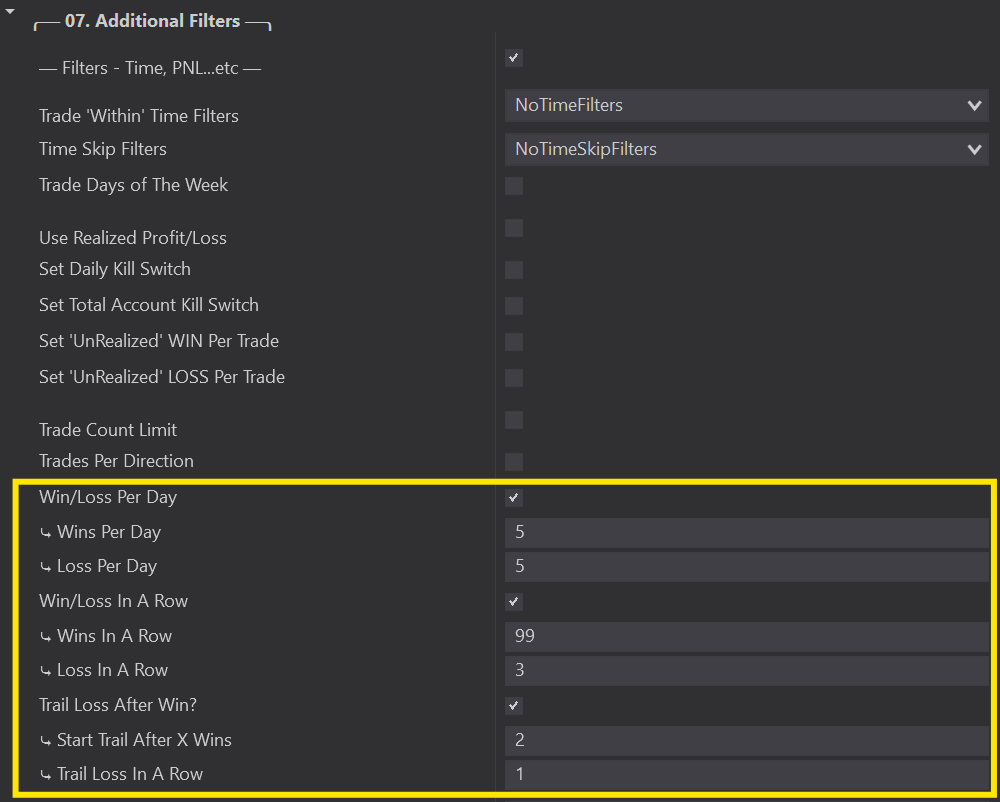
Task: Disable the Win/Loss Per Day checkbox
Action: 514,498
